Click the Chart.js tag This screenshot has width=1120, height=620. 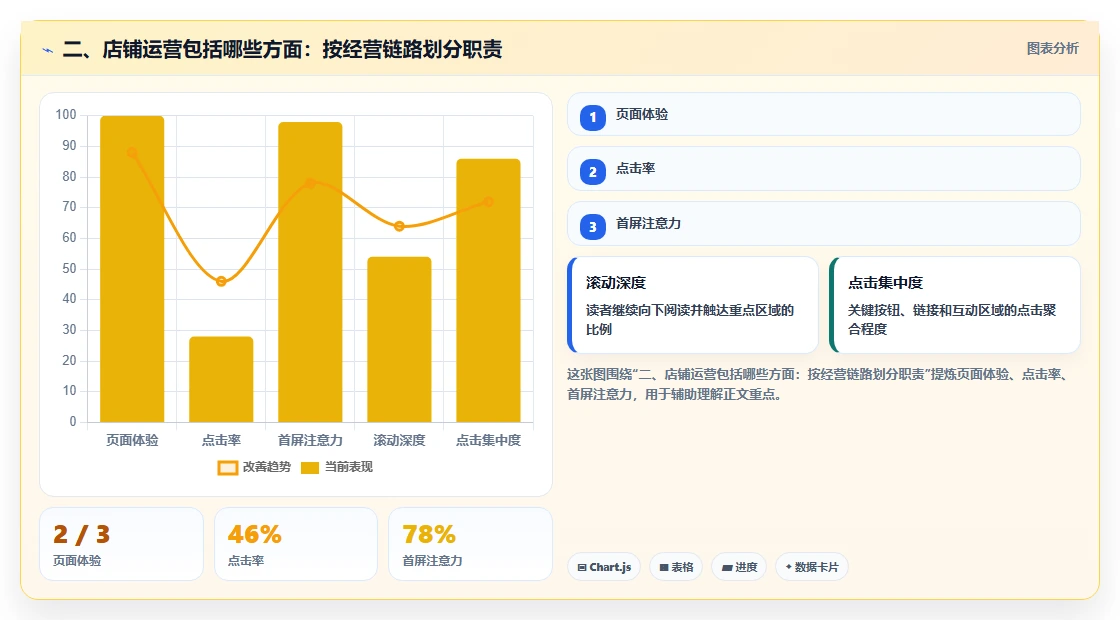(x=604, y=567)
